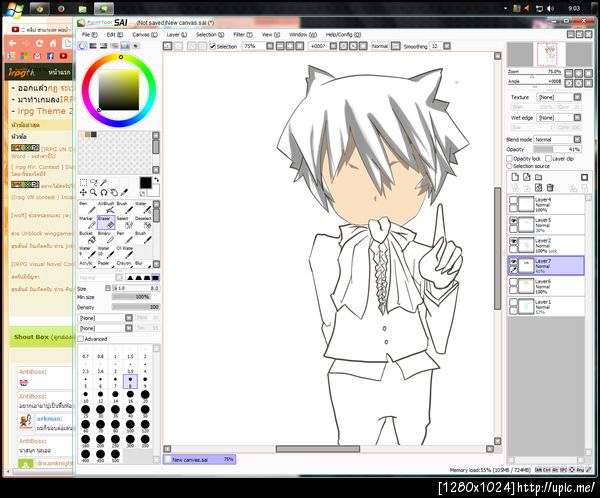Select the zoom magnifier tool
The width and height of the screenshot is (600, 498).
coord(93,192)
